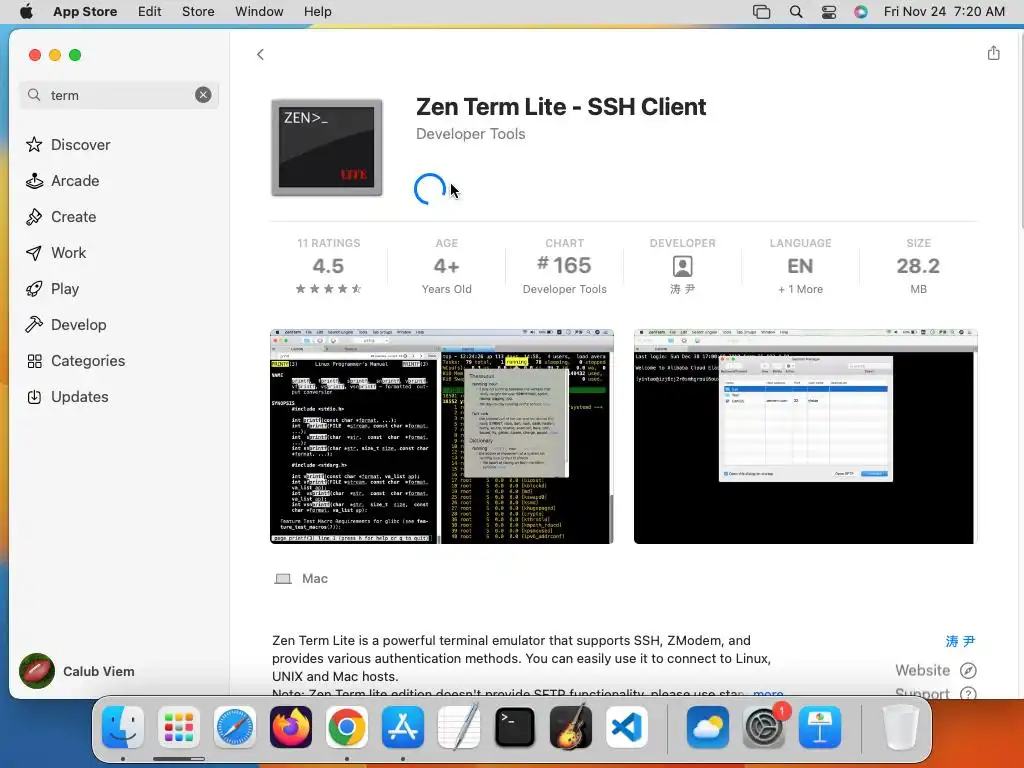Open Finder from the Dock

point(123,727)
